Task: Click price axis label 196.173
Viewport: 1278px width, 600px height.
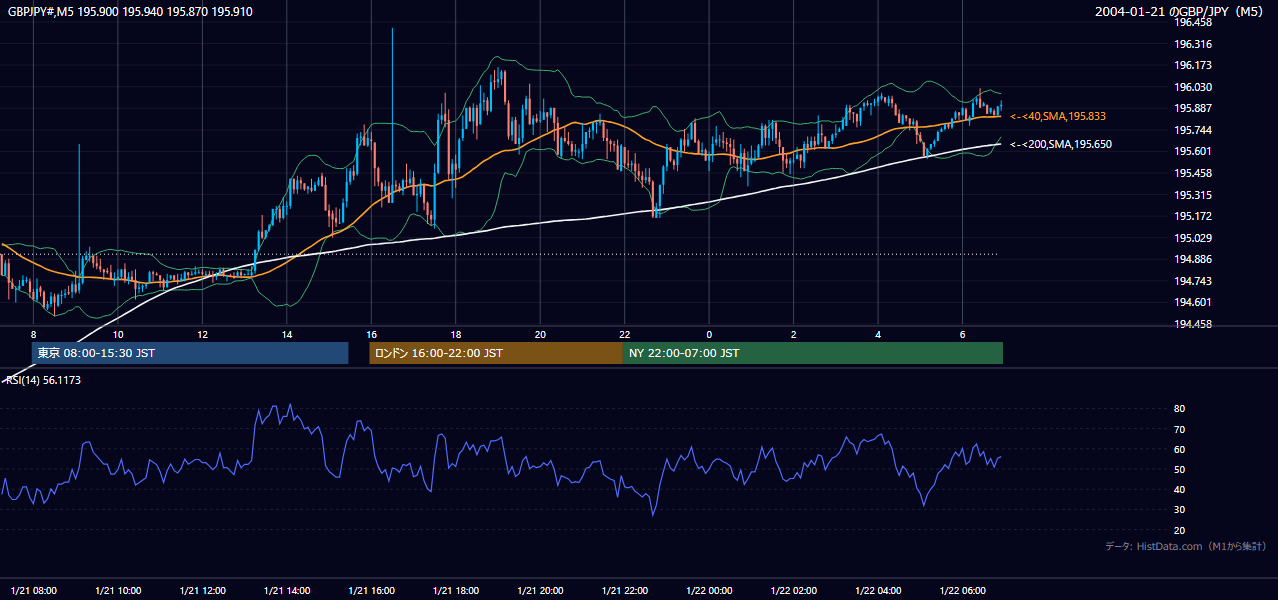Action: 1192,65
